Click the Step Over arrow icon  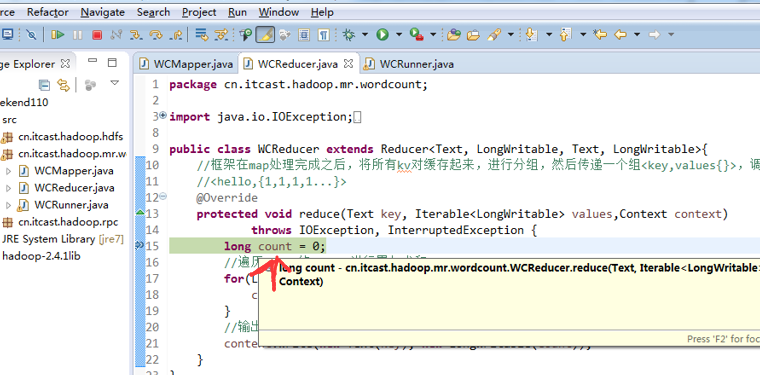click(x=156, y=34)
